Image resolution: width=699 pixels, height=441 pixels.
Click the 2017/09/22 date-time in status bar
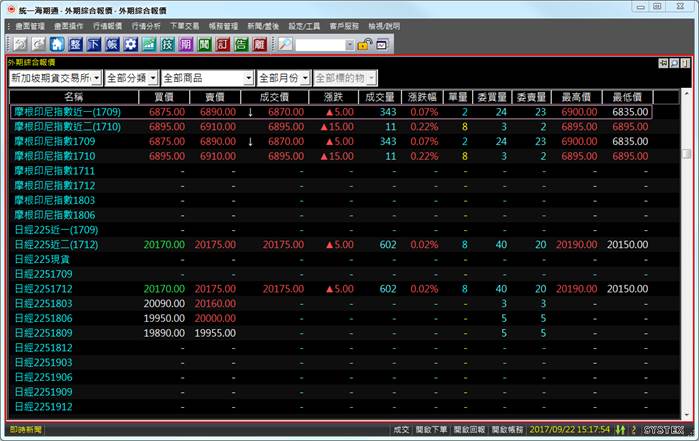[569, 430]
